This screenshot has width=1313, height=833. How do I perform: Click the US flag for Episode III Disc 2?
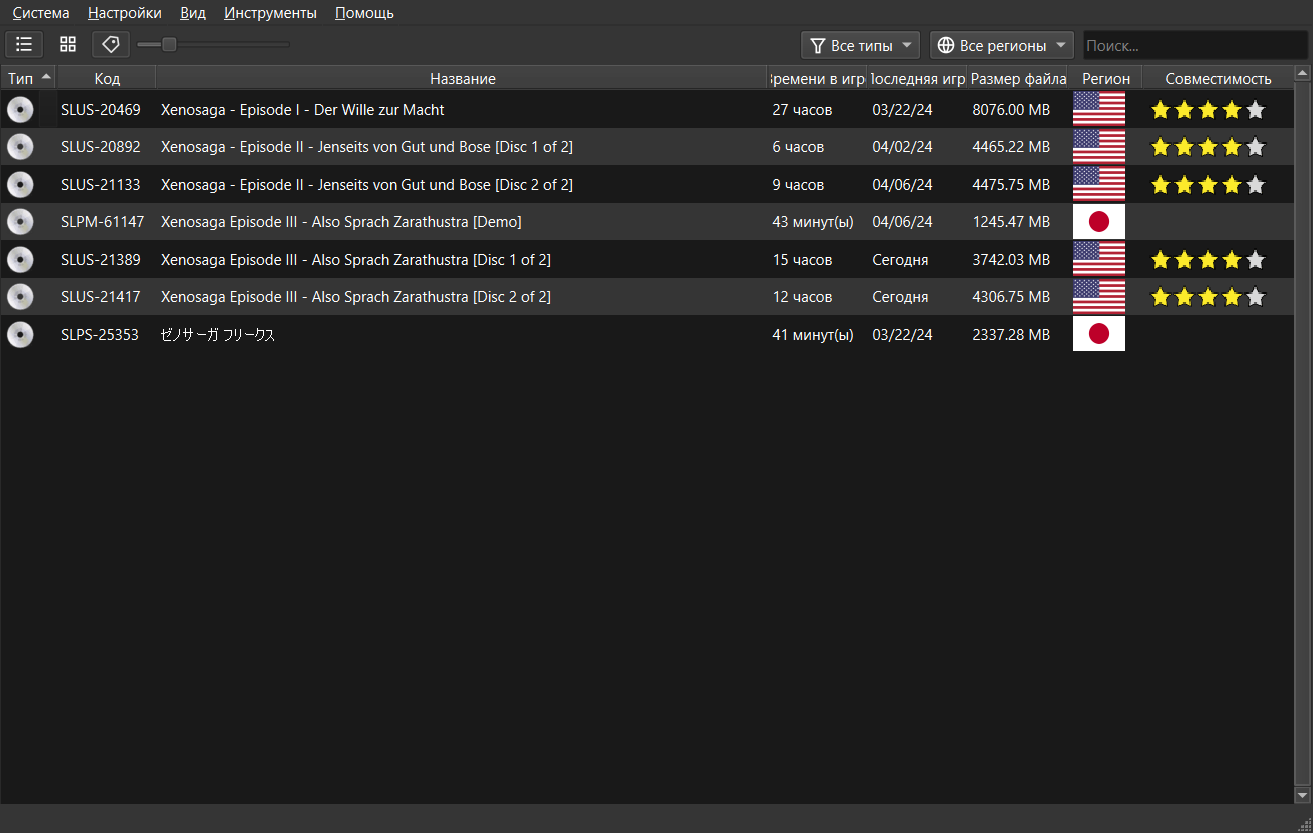[1099, 297]
